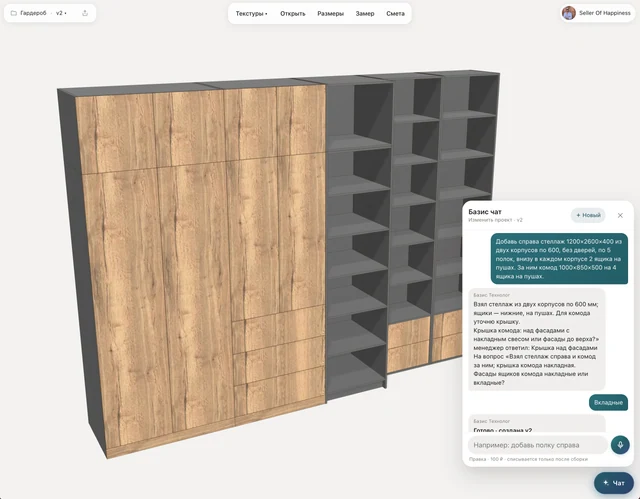The height and width of the screenshot is (499, 640).
Task: Select the tall left wooden wardrobe door
Action: (x=127, y=306)
